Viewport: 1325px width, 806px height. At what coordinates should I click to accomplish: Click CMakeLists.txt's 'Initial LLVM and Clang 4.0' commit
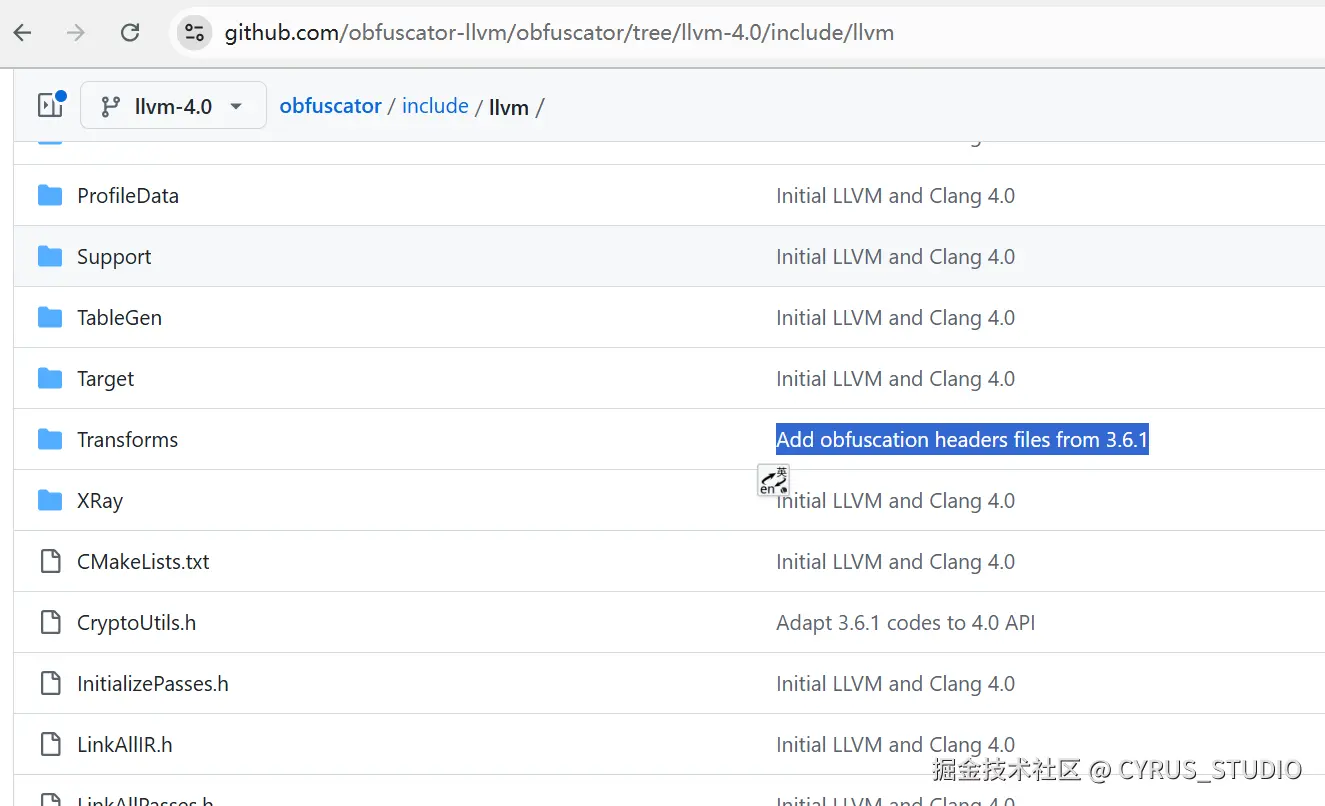click(x=895, y=562)
